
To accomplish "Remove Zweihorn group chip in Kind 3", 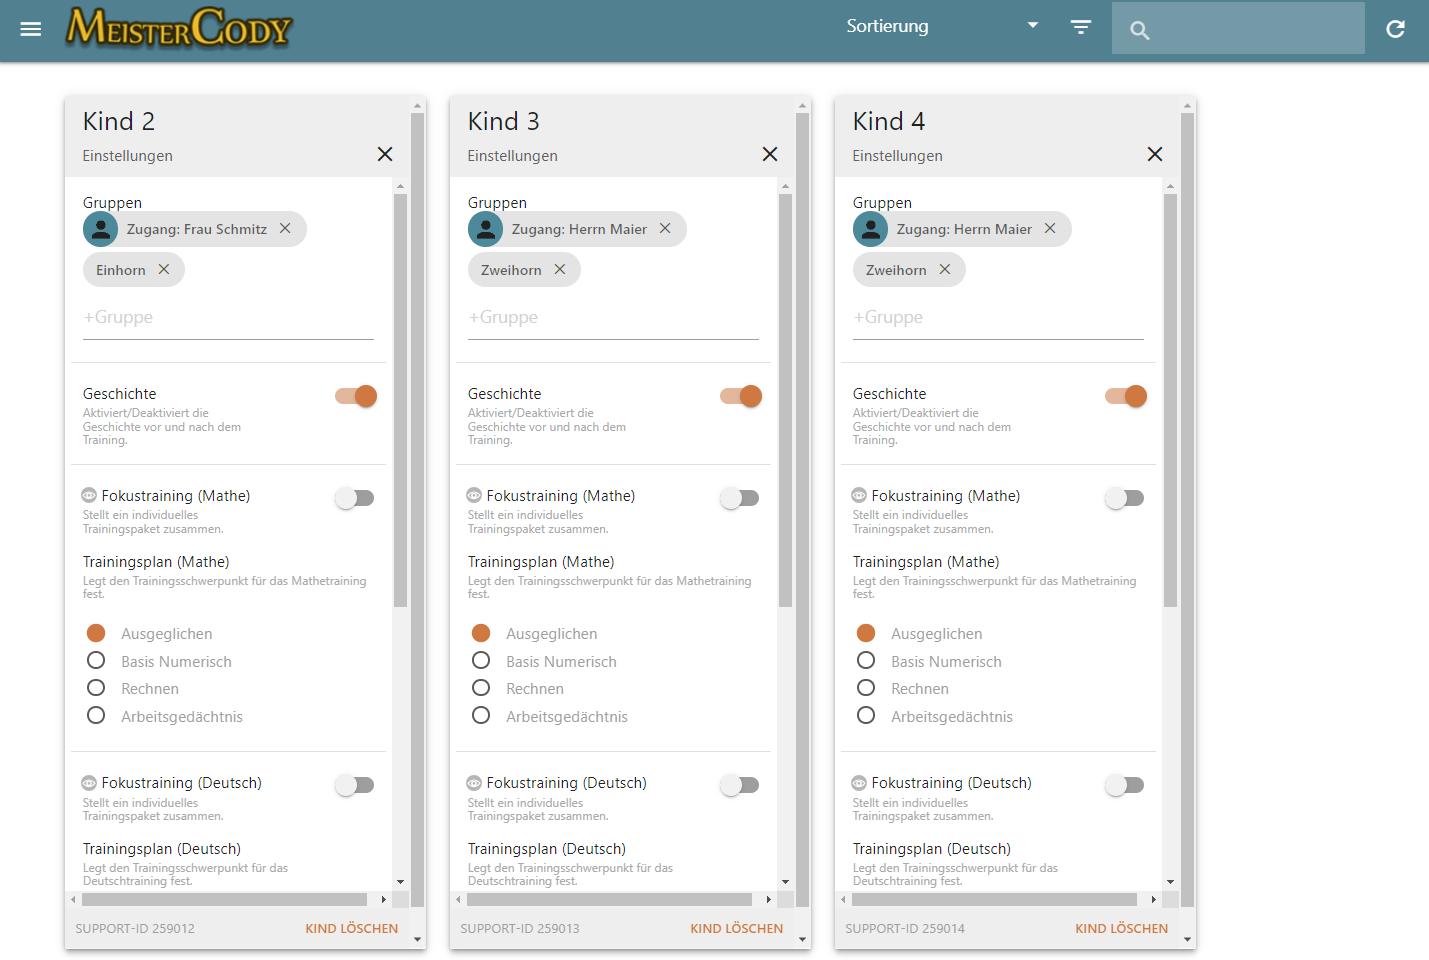I will tap(560, 269).
